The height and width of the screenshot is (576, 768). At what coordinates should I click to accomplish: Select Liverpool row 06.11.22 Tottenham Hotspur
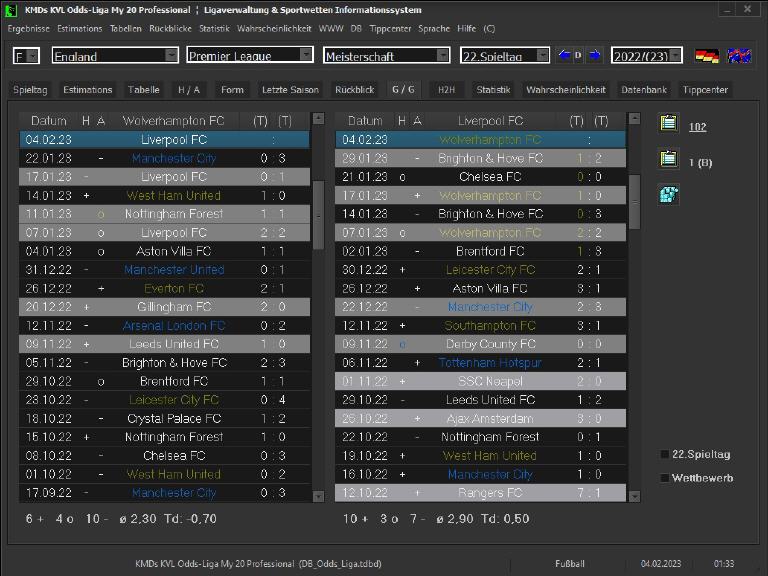click(480, 362)
